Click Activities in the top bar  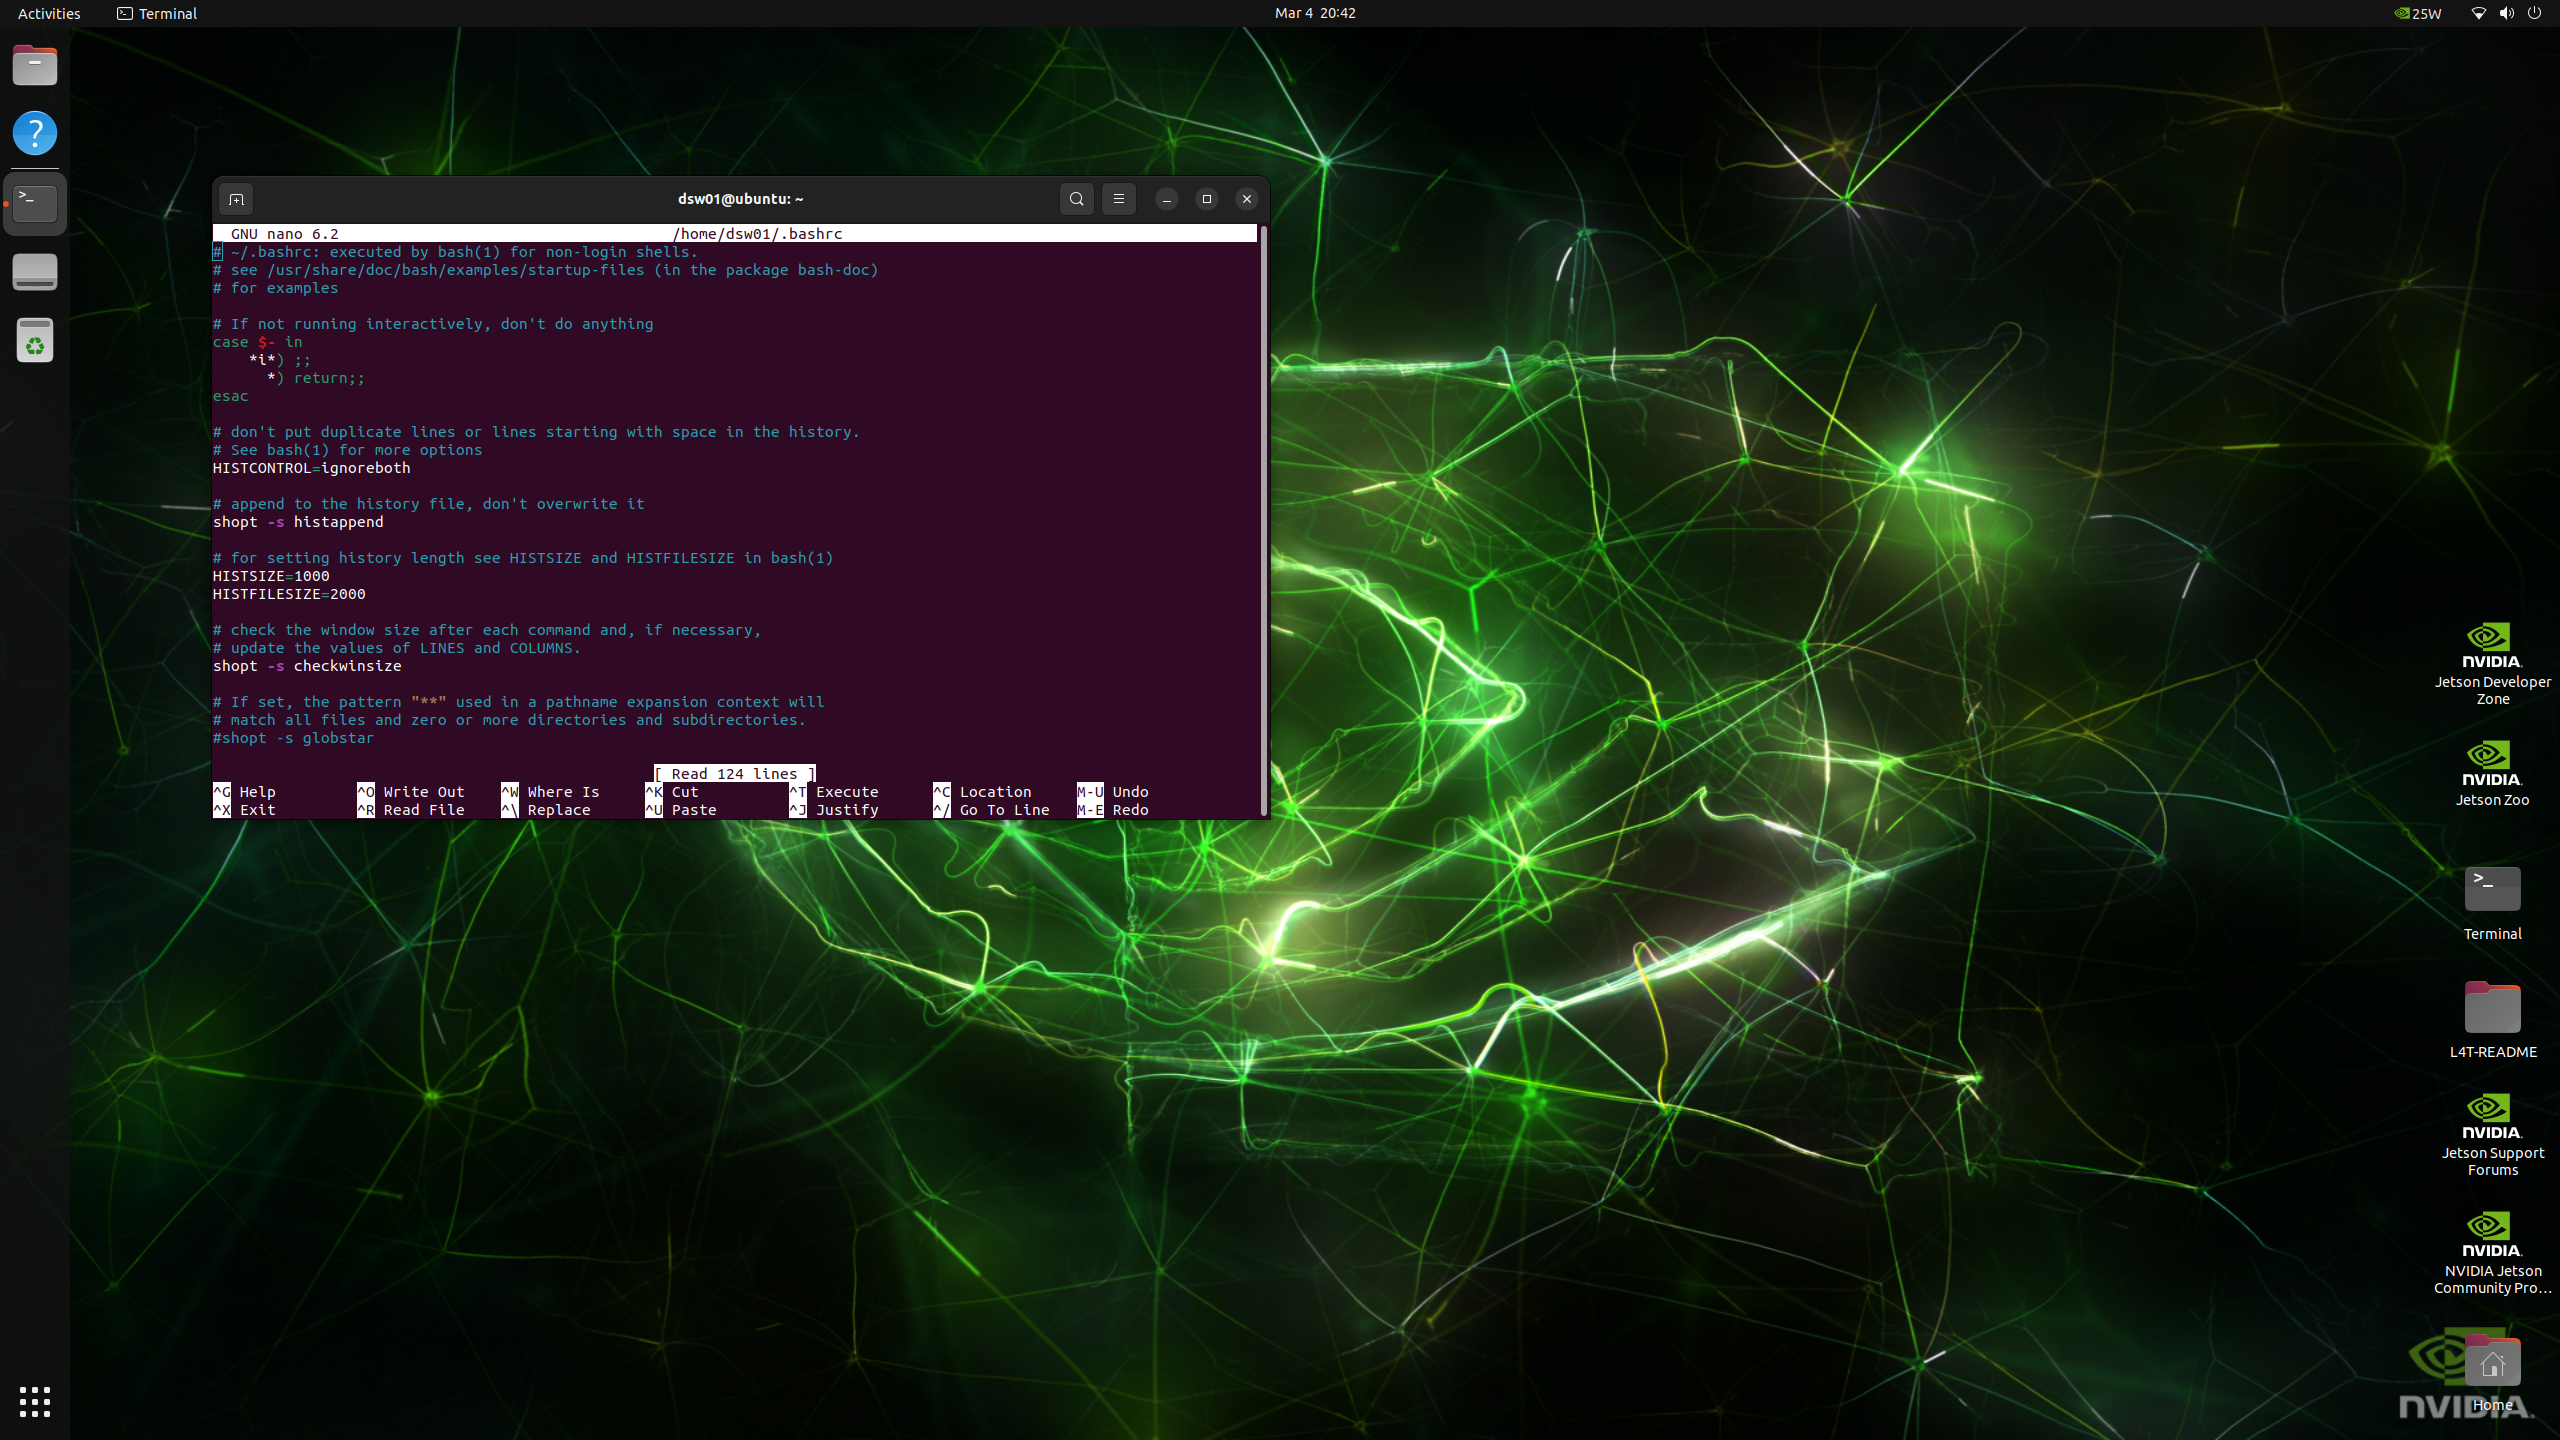(x=49, y=13)
